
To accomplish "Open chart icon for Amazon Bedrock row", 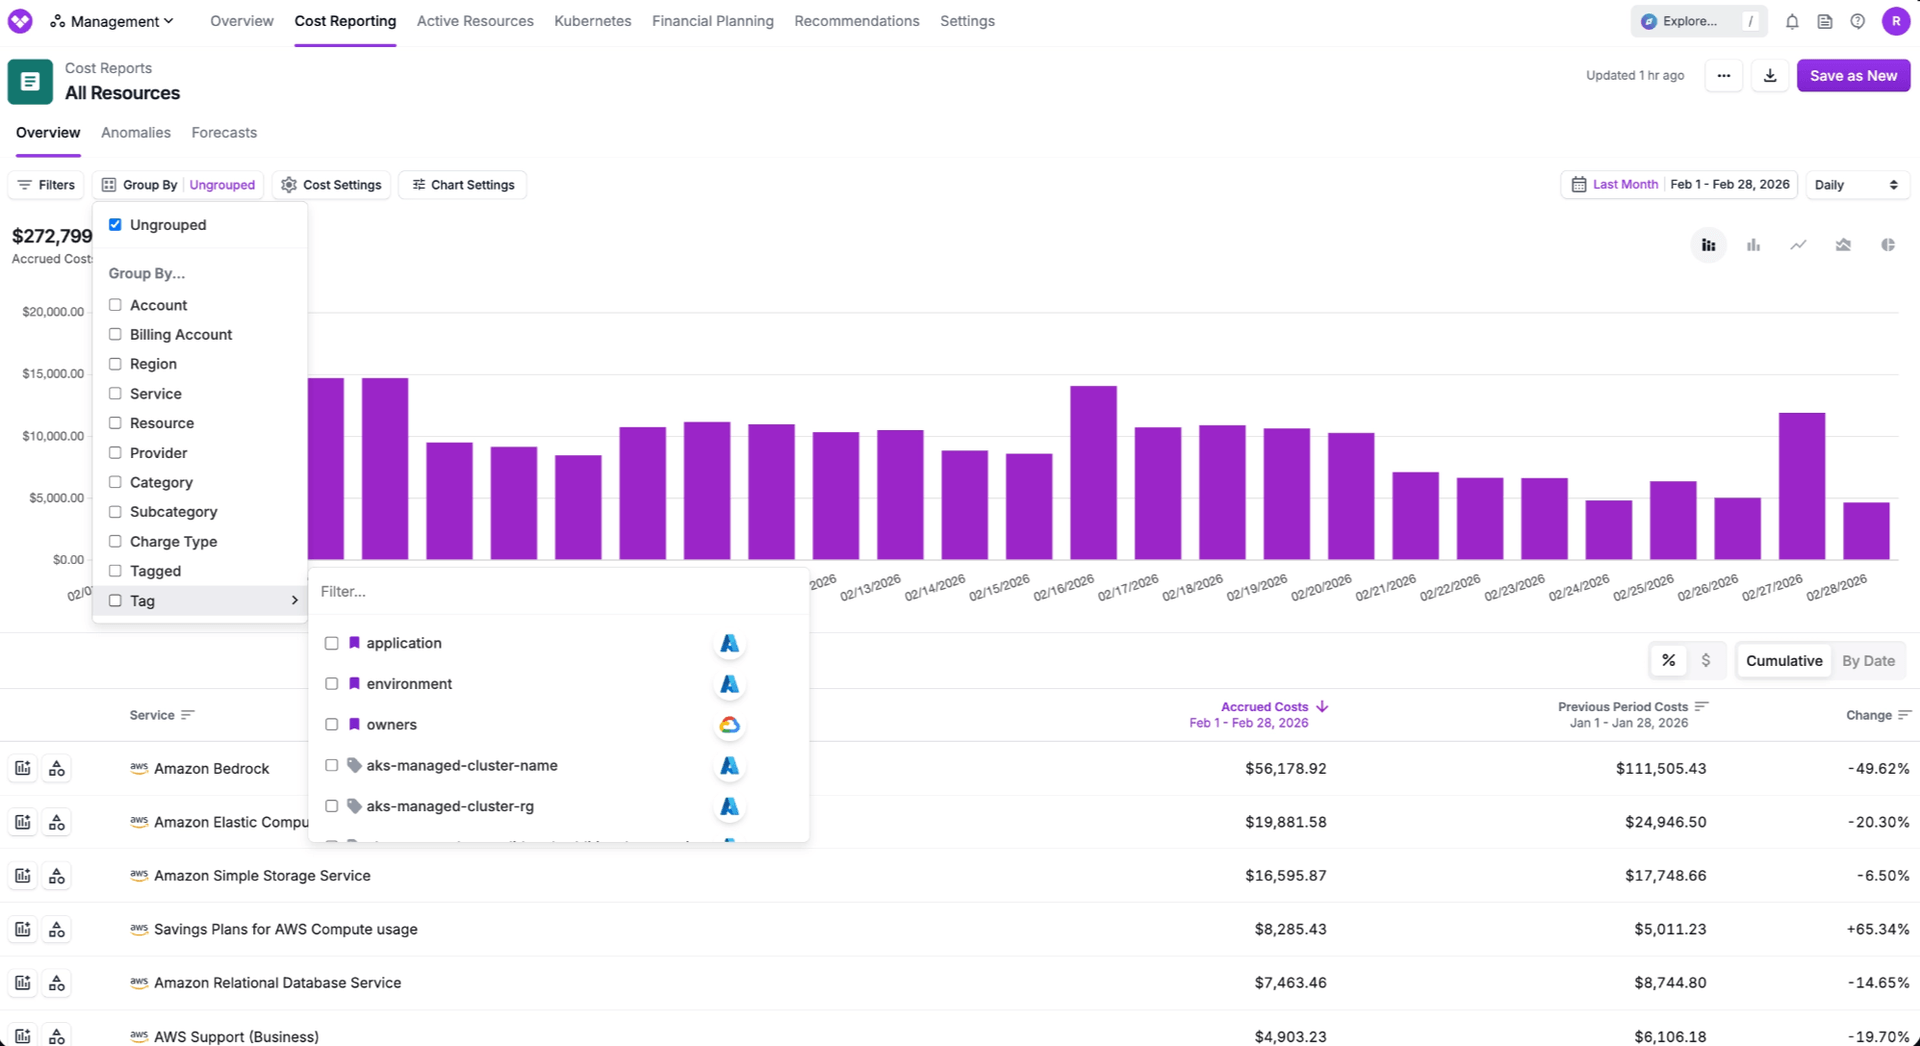I will (x=23, y=768).
